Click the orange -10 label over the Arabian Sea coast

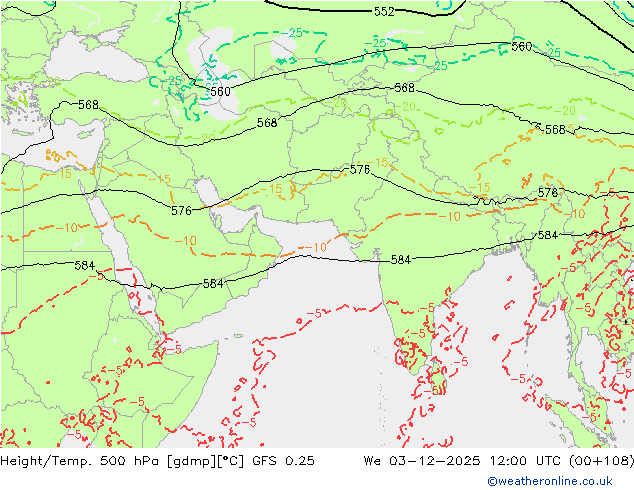[x=315, y=247]
